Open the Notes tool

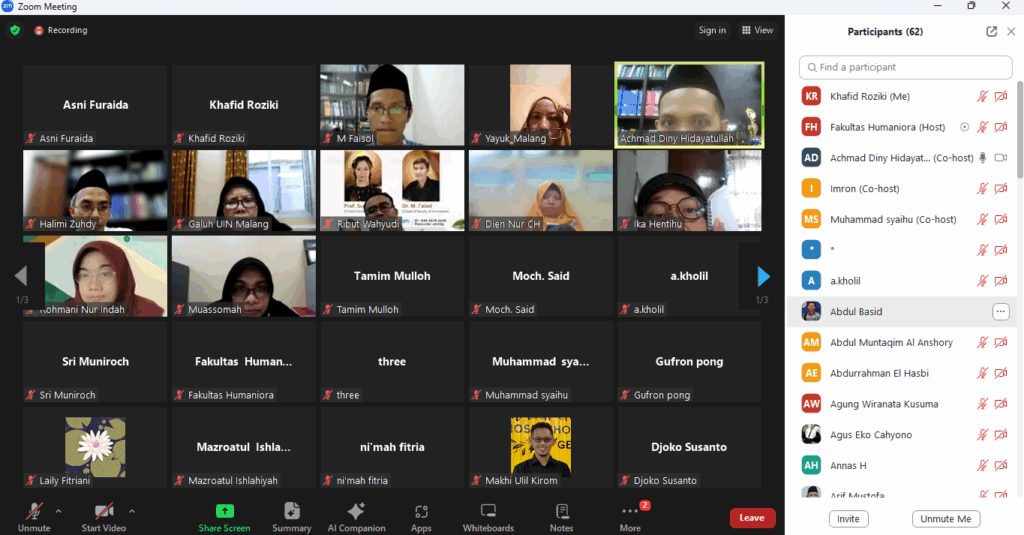561,516
